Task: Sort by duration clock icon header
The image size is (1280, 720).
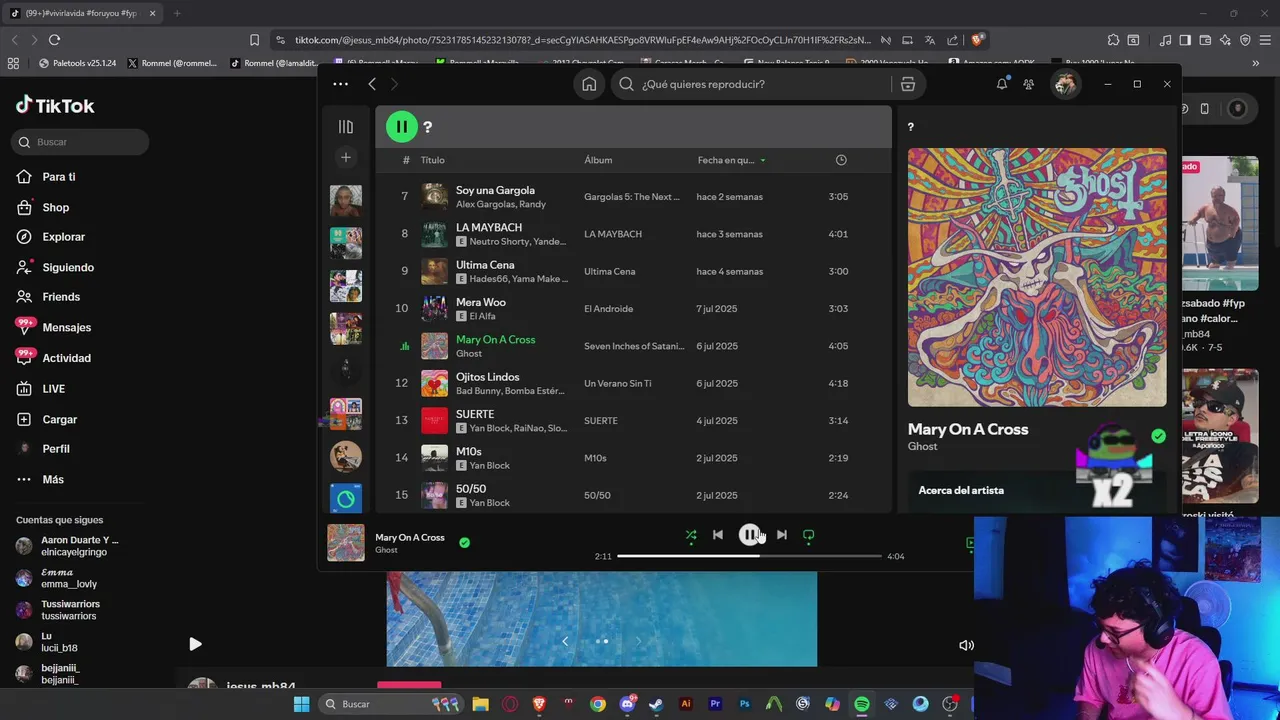Action: click(x=841, y=160)
